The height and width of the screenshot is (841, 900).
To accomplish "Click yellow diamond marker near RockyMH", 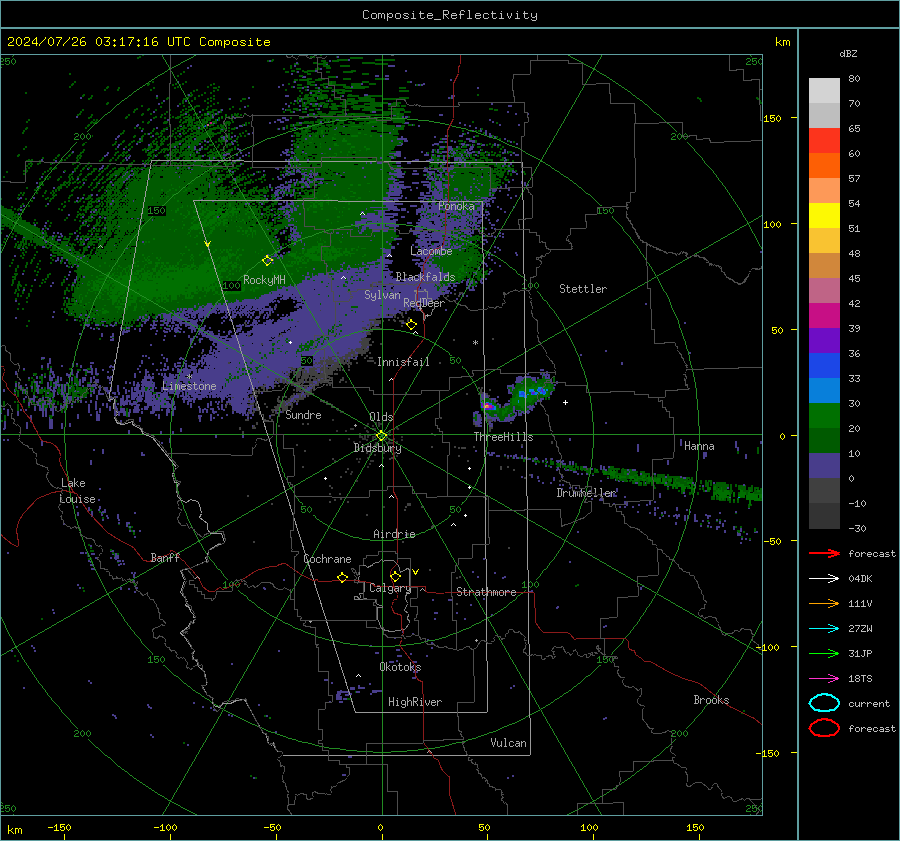I will pos(267,261).
